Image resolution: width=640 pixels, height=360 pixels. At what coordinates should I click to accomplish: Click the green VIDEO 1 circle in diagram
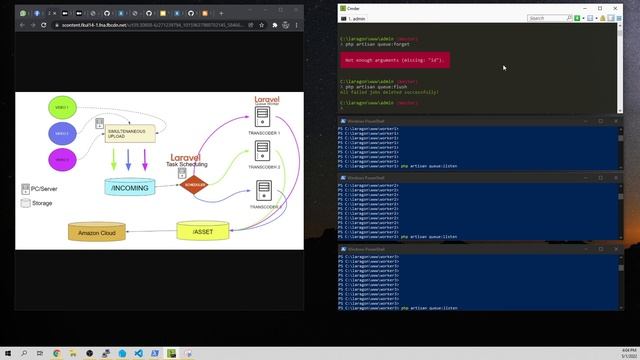(x=62, y=107)
